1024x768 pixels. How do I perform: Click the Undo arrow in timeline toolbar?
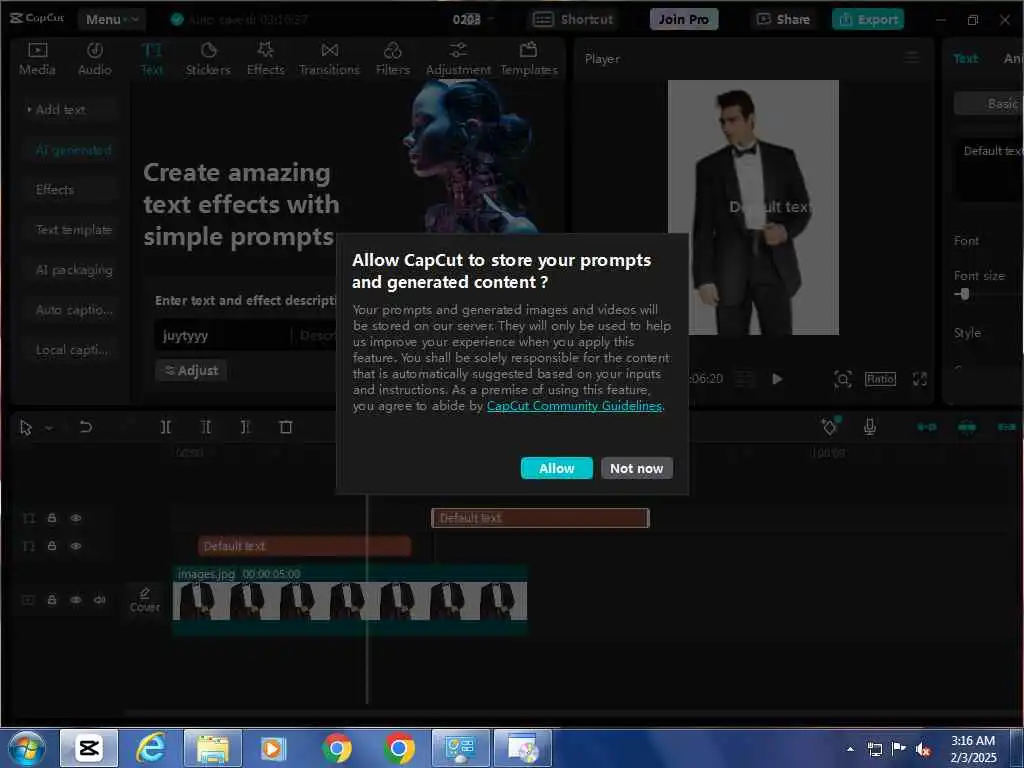point(86,427)
